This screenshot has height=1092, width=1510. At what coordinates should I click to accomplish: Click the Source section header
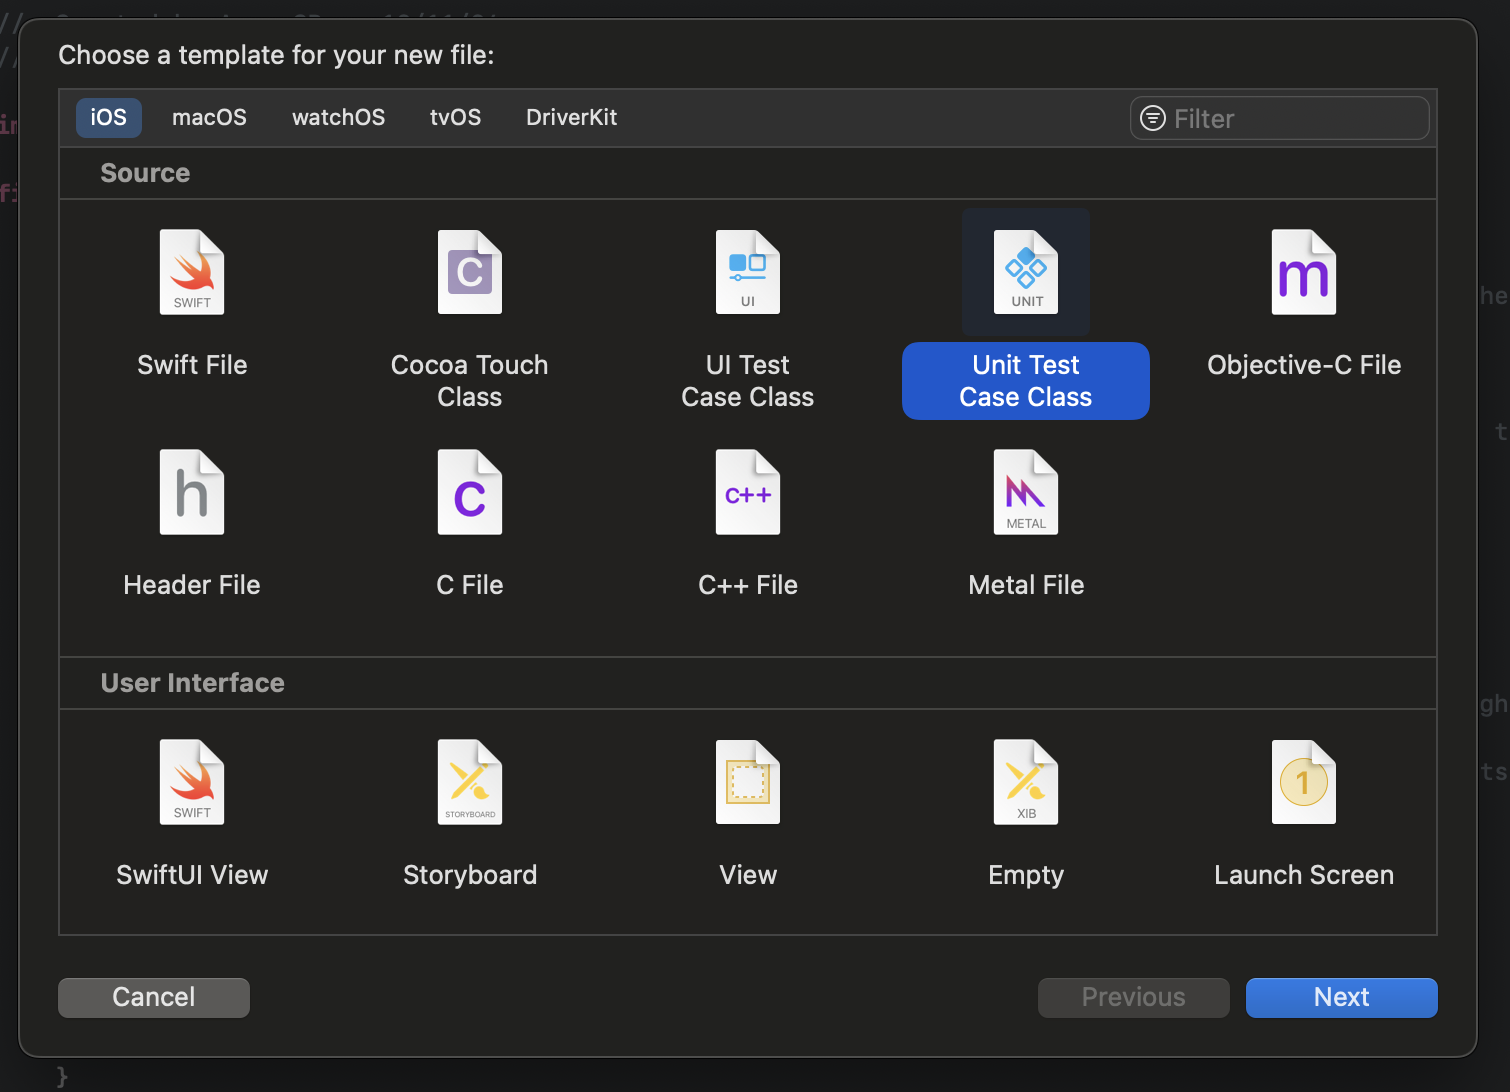coord(145,173)
